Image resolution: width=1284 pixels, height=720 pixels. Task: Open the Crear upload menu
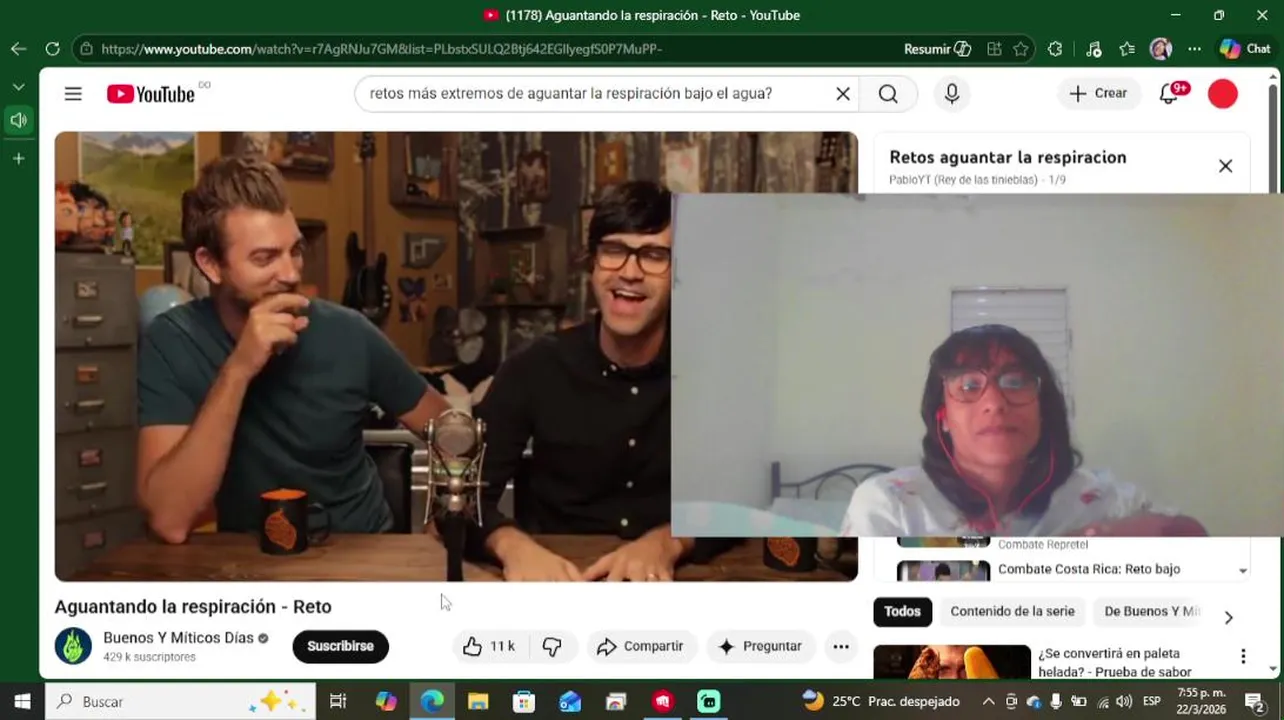click(1098, 93)
